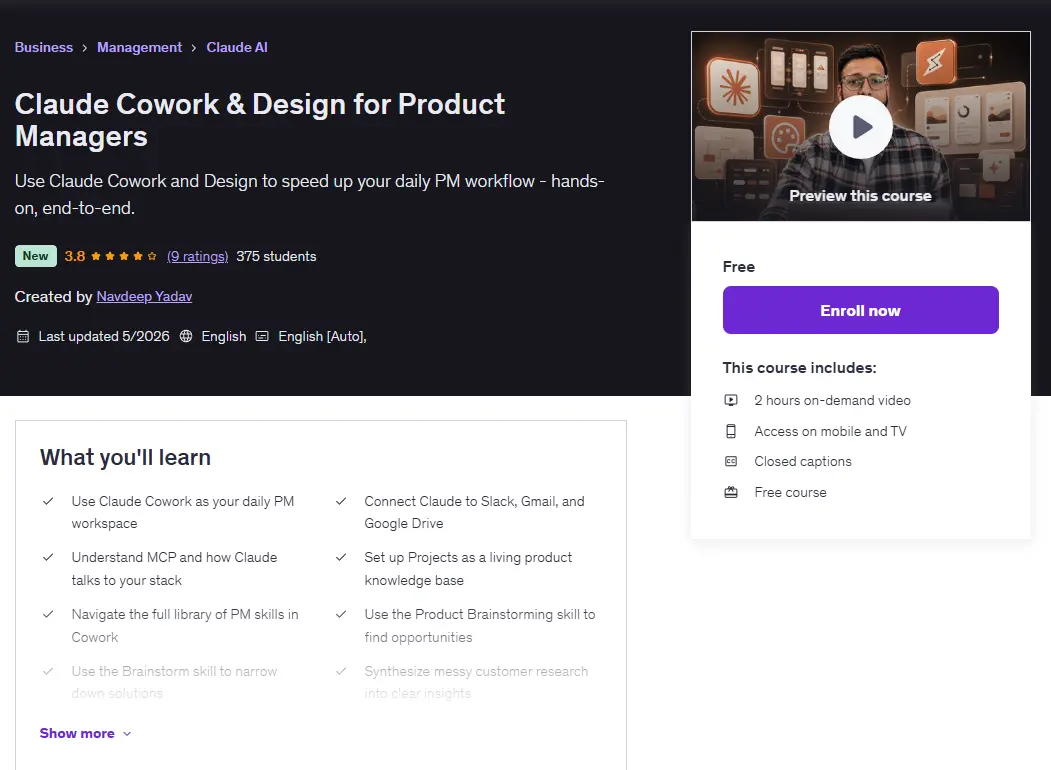Open the Claude AI breadcrumb link
This screenshot has width=1051, height=770.
(x=237, y=48)
